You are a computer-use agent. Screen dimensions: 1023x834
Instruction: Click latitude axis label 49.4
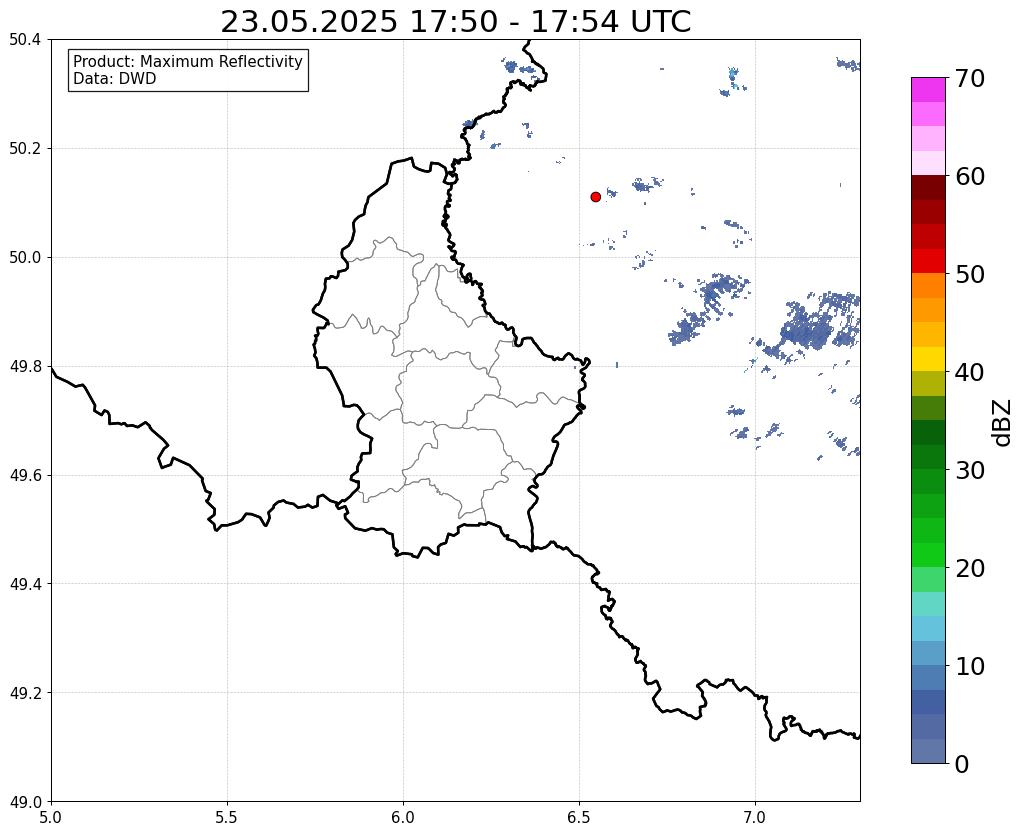coord(25,584)
